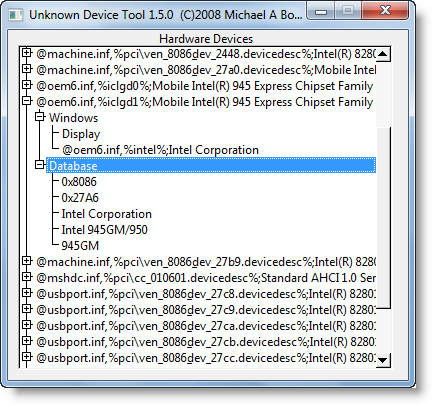Minimize the Unknown Device Tool window
This screenshot has width=432, height=404.
tap(321, 12)
